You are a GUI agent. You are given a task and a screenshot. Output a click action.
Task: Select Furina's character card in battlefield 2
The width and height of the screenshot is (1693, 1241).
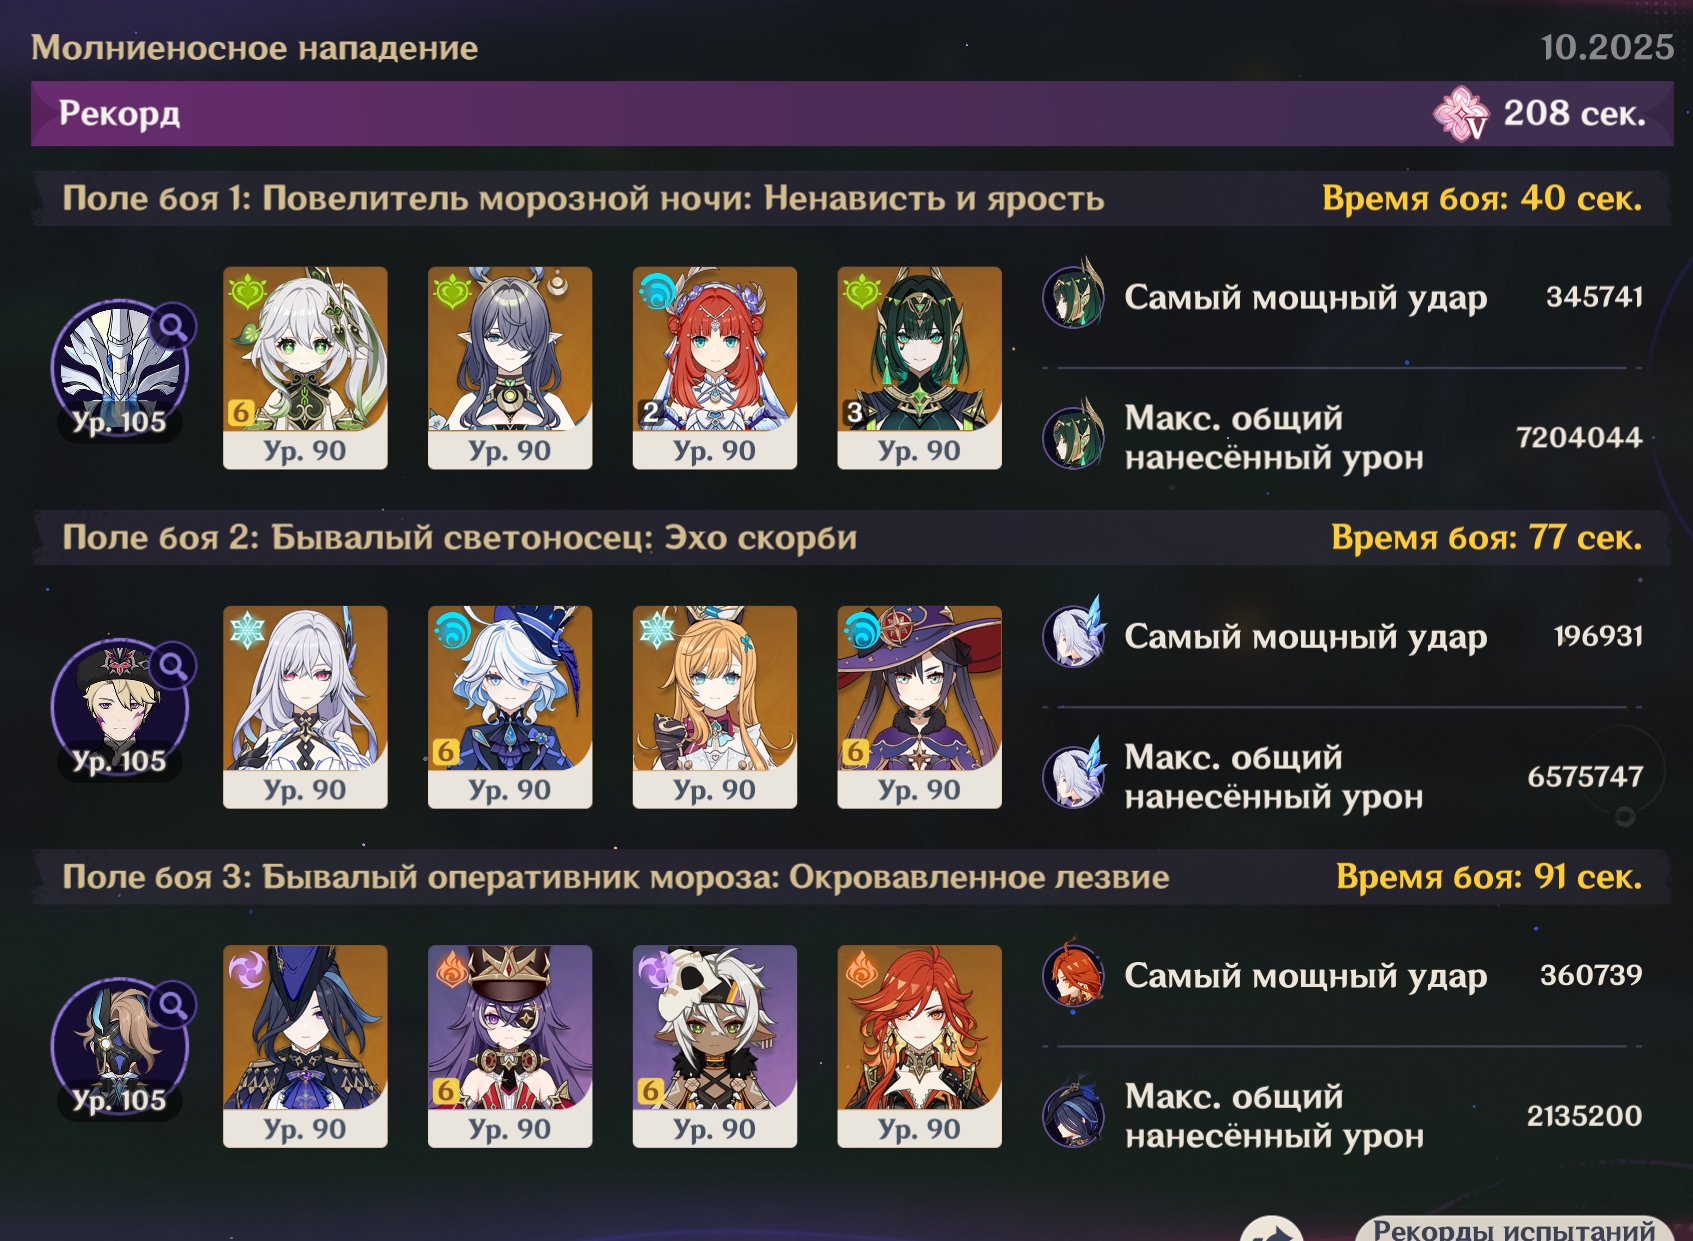[510, 707]
